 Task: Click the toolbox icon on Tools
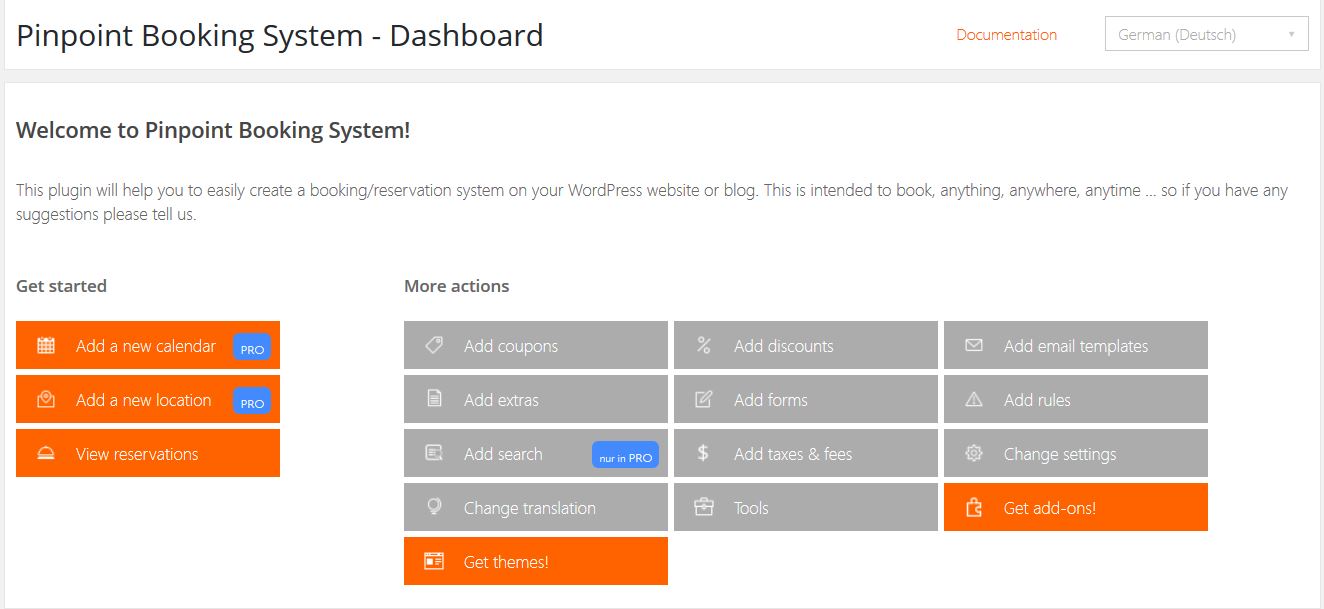coord(704,508)
